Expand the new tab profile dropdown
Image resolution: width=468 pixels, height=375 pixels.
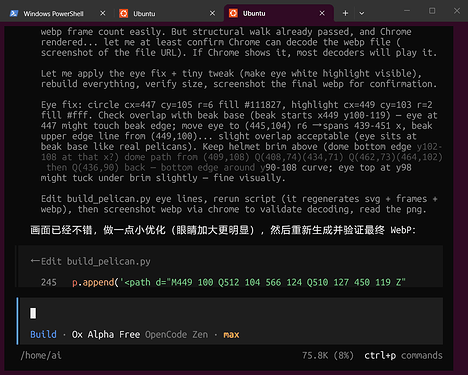point(362,13)
